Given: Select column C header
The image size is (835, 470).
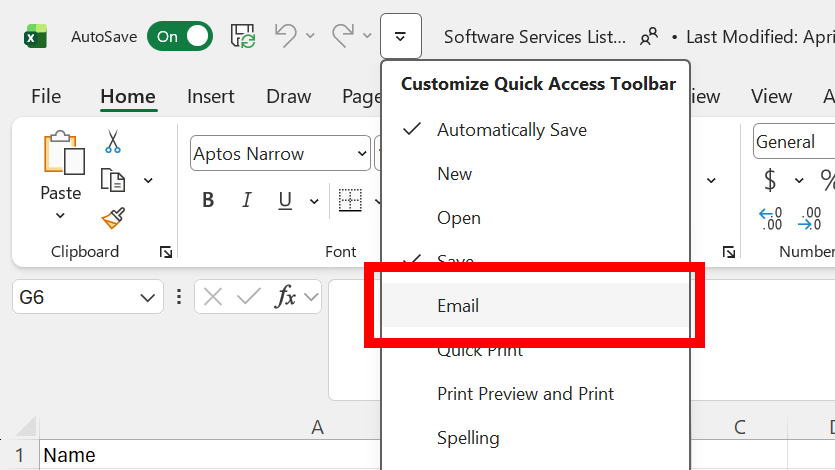Looking at the screenshot, I should 739,427.
